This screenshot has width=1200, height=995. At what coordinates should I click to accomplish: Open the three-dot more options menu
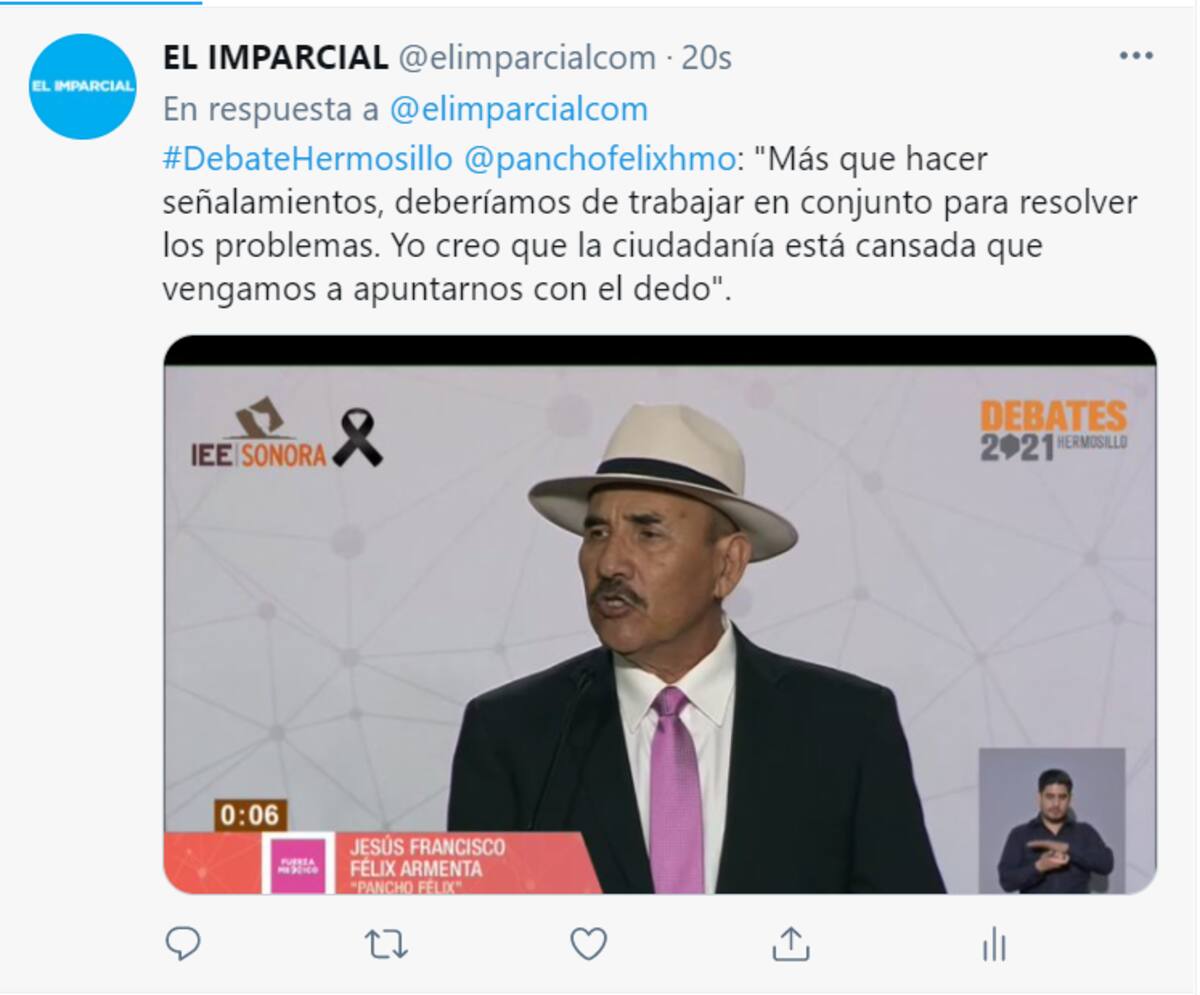1136,56
